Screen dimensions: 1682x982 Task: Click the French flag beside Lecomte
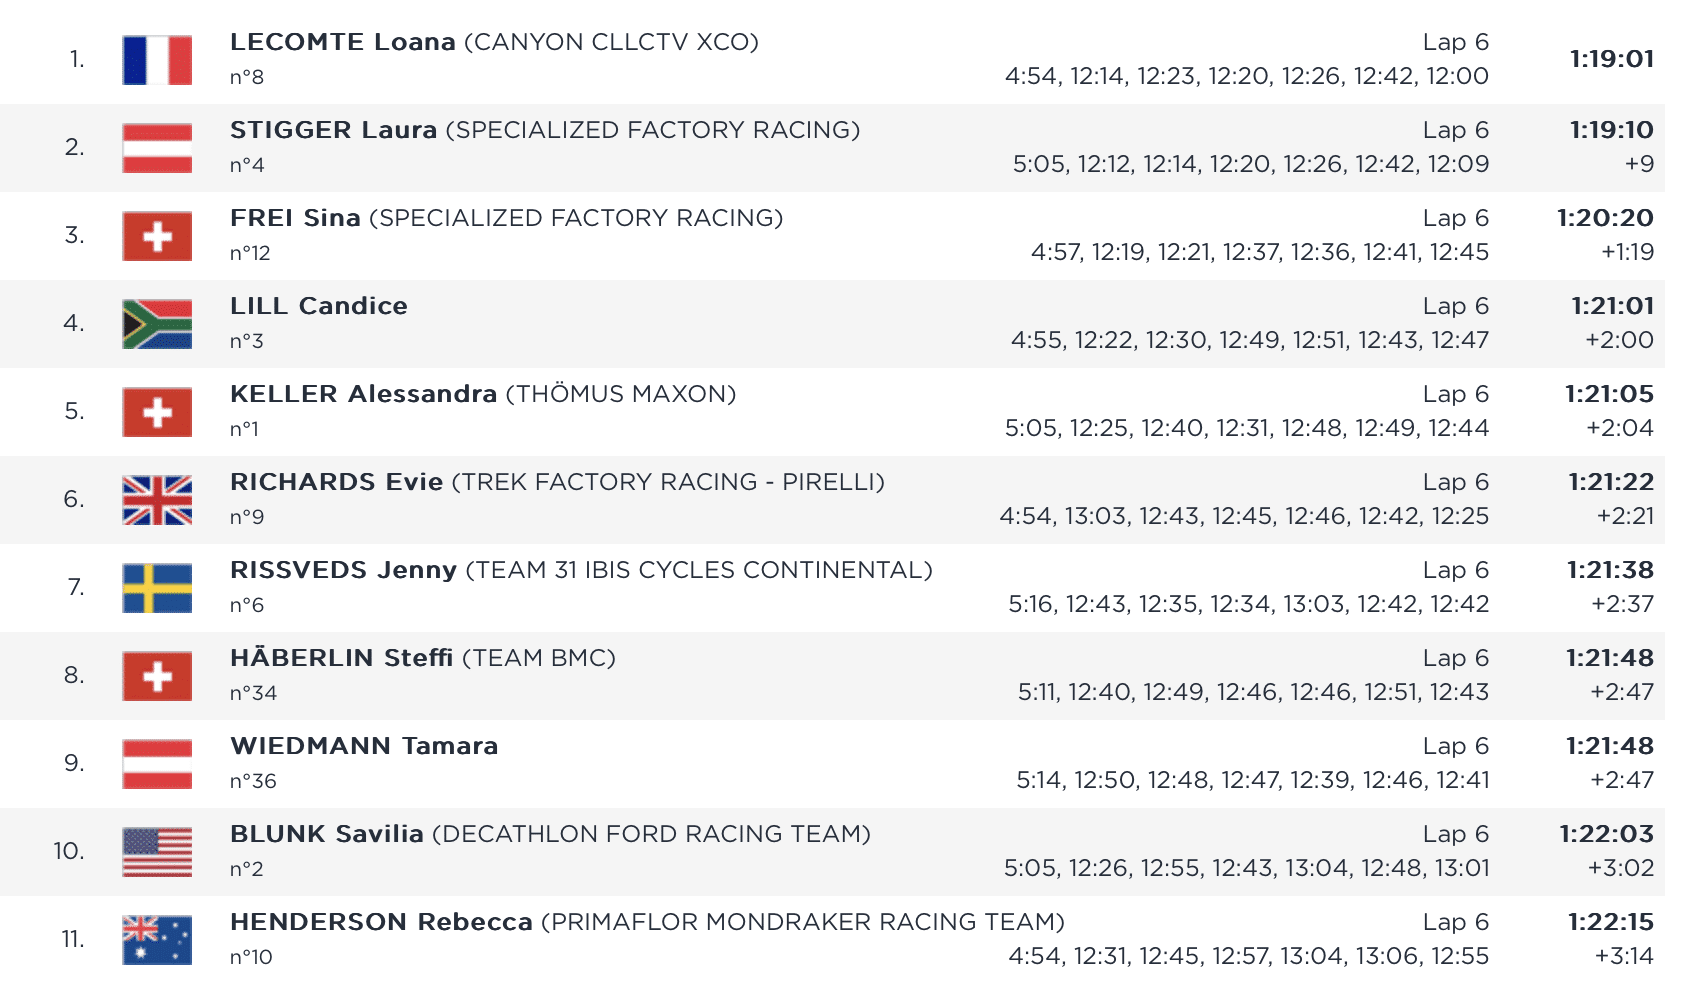click(157, 60)
